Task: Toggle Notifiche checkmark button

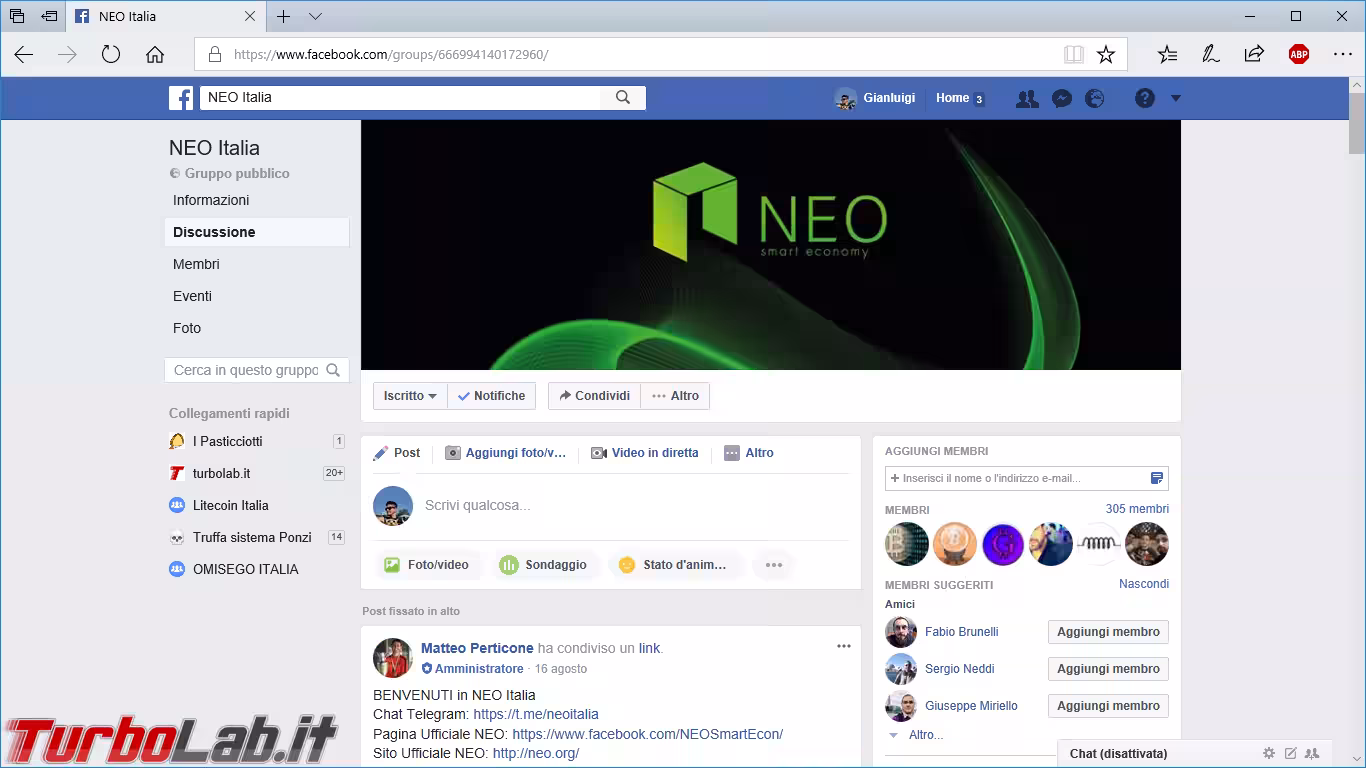Action: [x=491, y=396]
